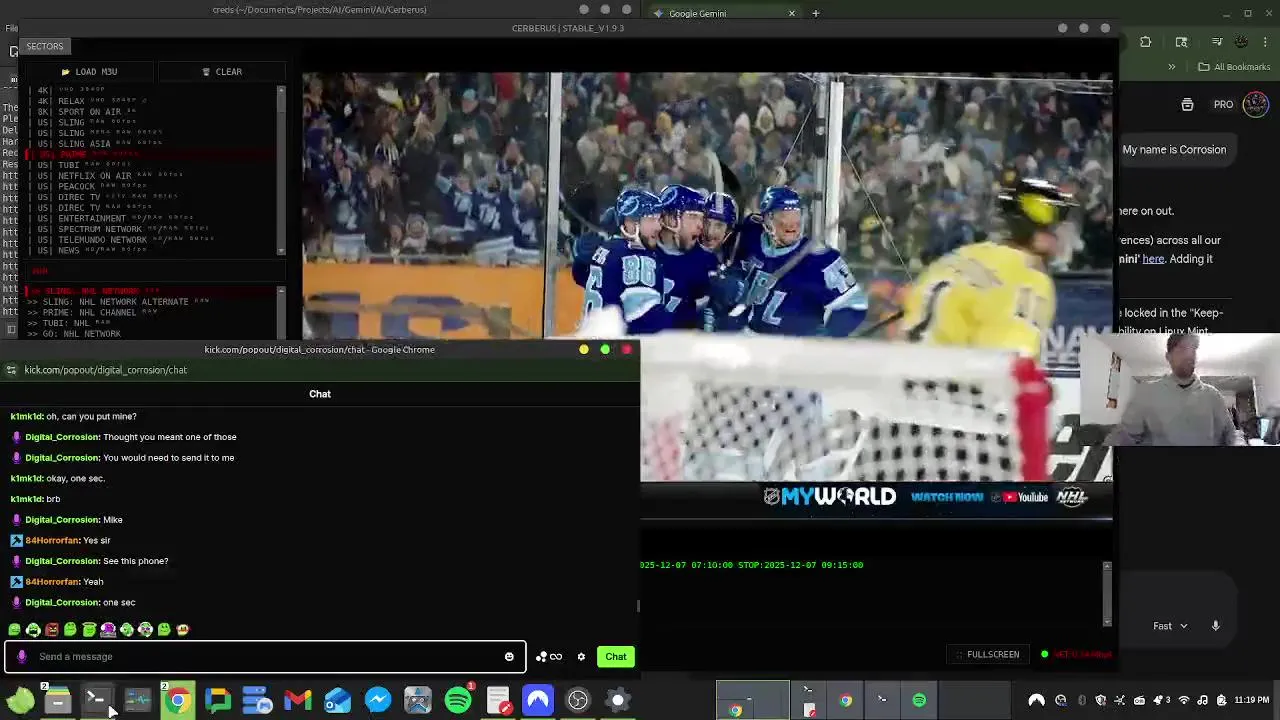The width and height of the screenshot is (1280, 720).
Task: Select the US| SLING ASIA sector
Action: [150, 144]
